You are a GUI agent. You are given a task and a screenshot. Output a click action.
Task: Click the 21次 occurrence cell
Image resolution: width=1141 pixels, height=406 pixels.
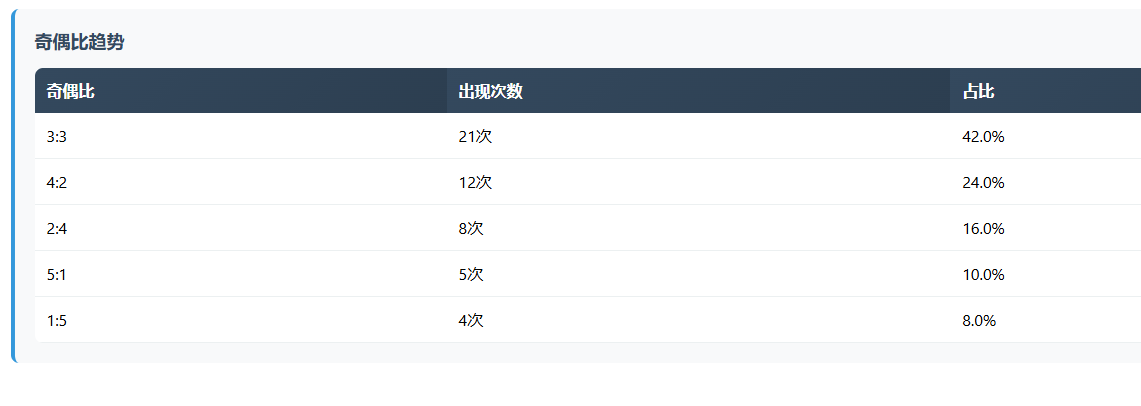point(475,137)
